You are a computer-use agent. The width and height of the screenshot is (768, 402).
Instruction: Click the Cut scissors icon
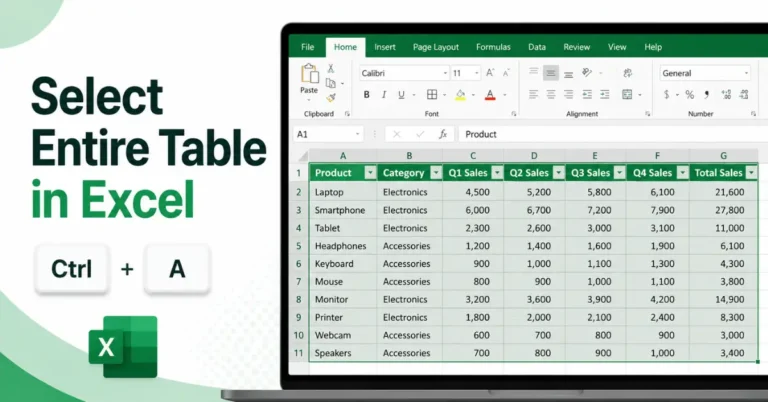[331, 69]
